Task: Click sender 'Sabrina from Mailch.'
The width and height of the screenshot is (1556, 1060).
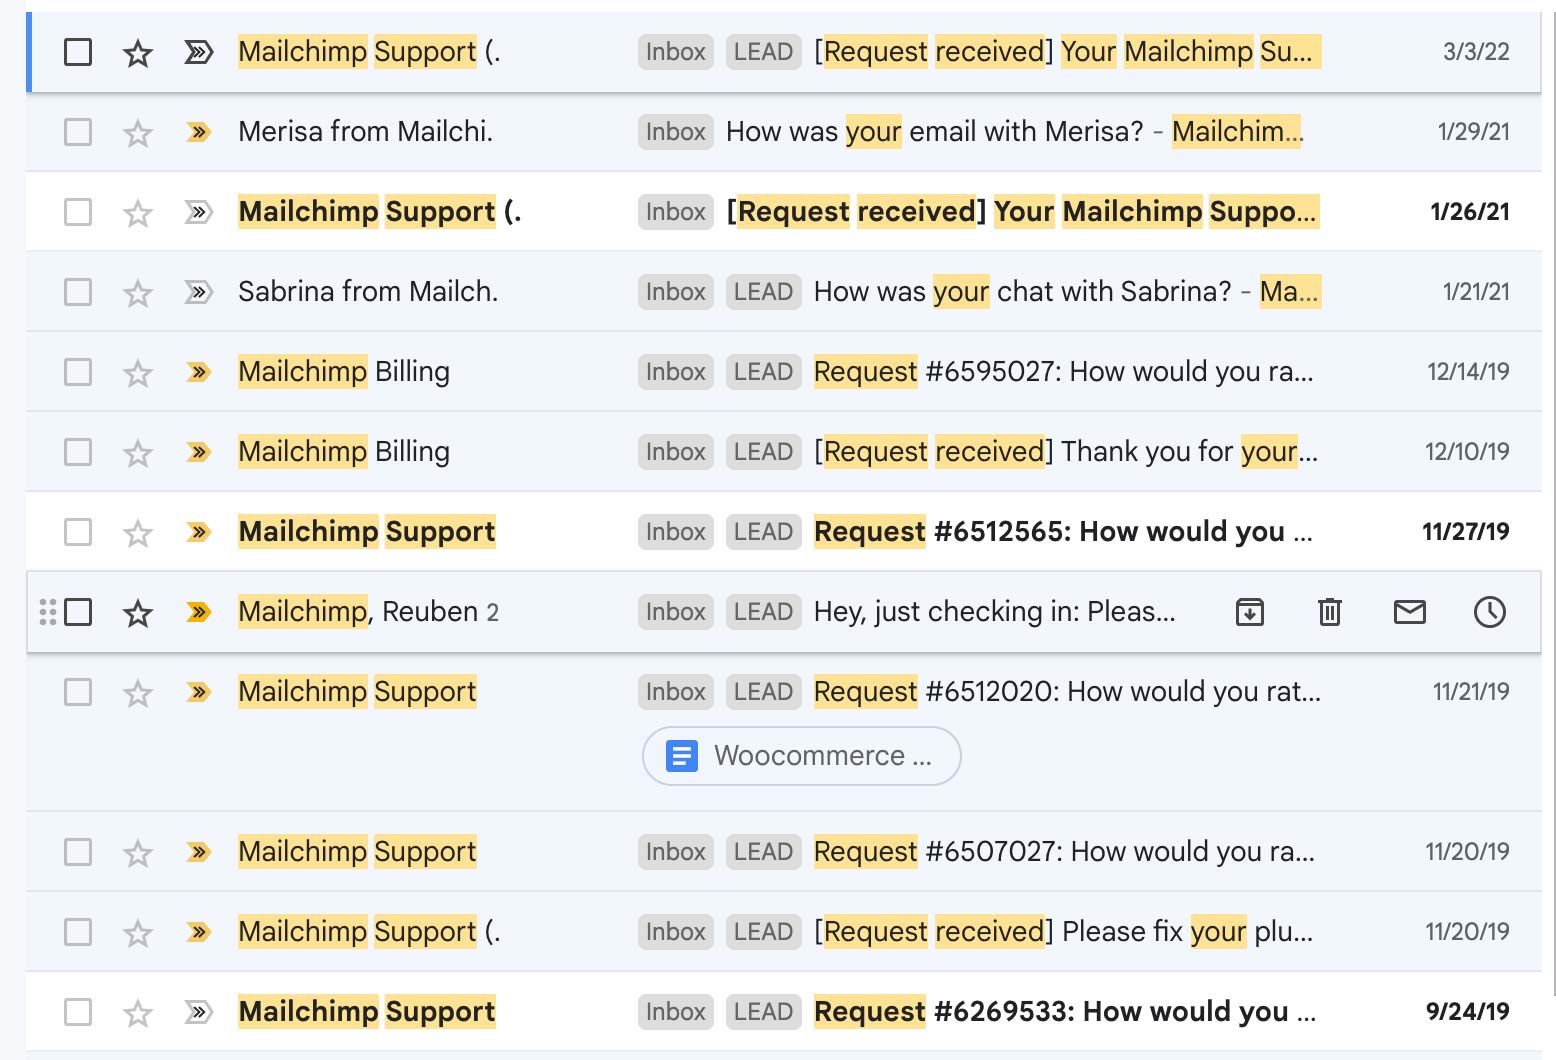Action: (368, 291)
